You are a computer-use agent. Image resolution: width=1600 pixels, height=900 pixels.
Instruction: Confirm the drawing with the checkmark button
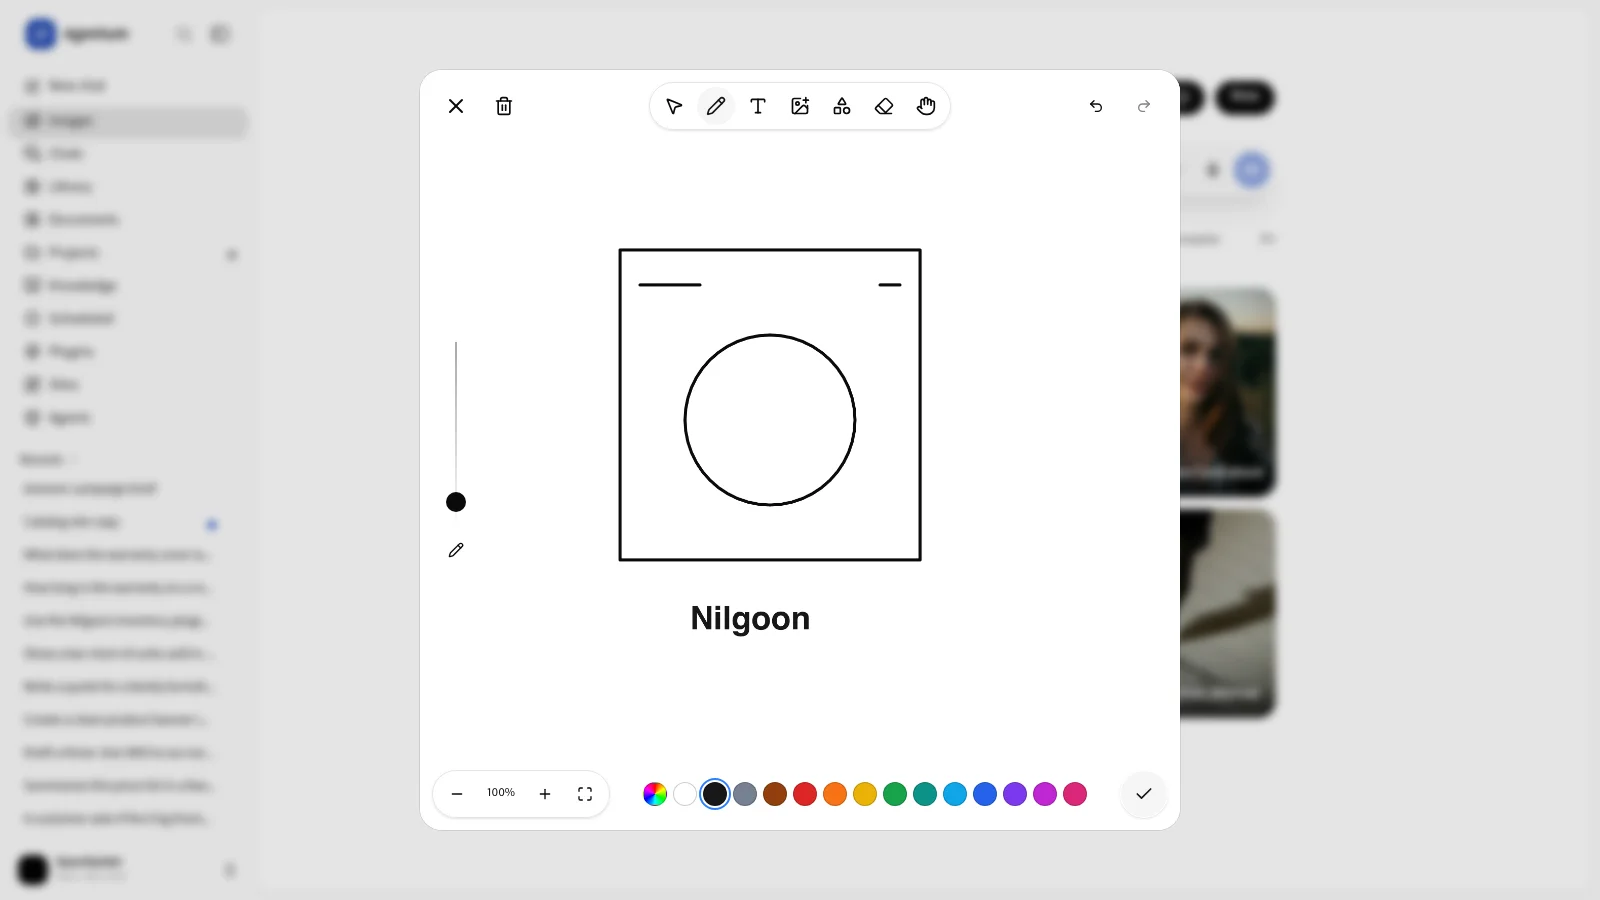[x=1144, y=794]
